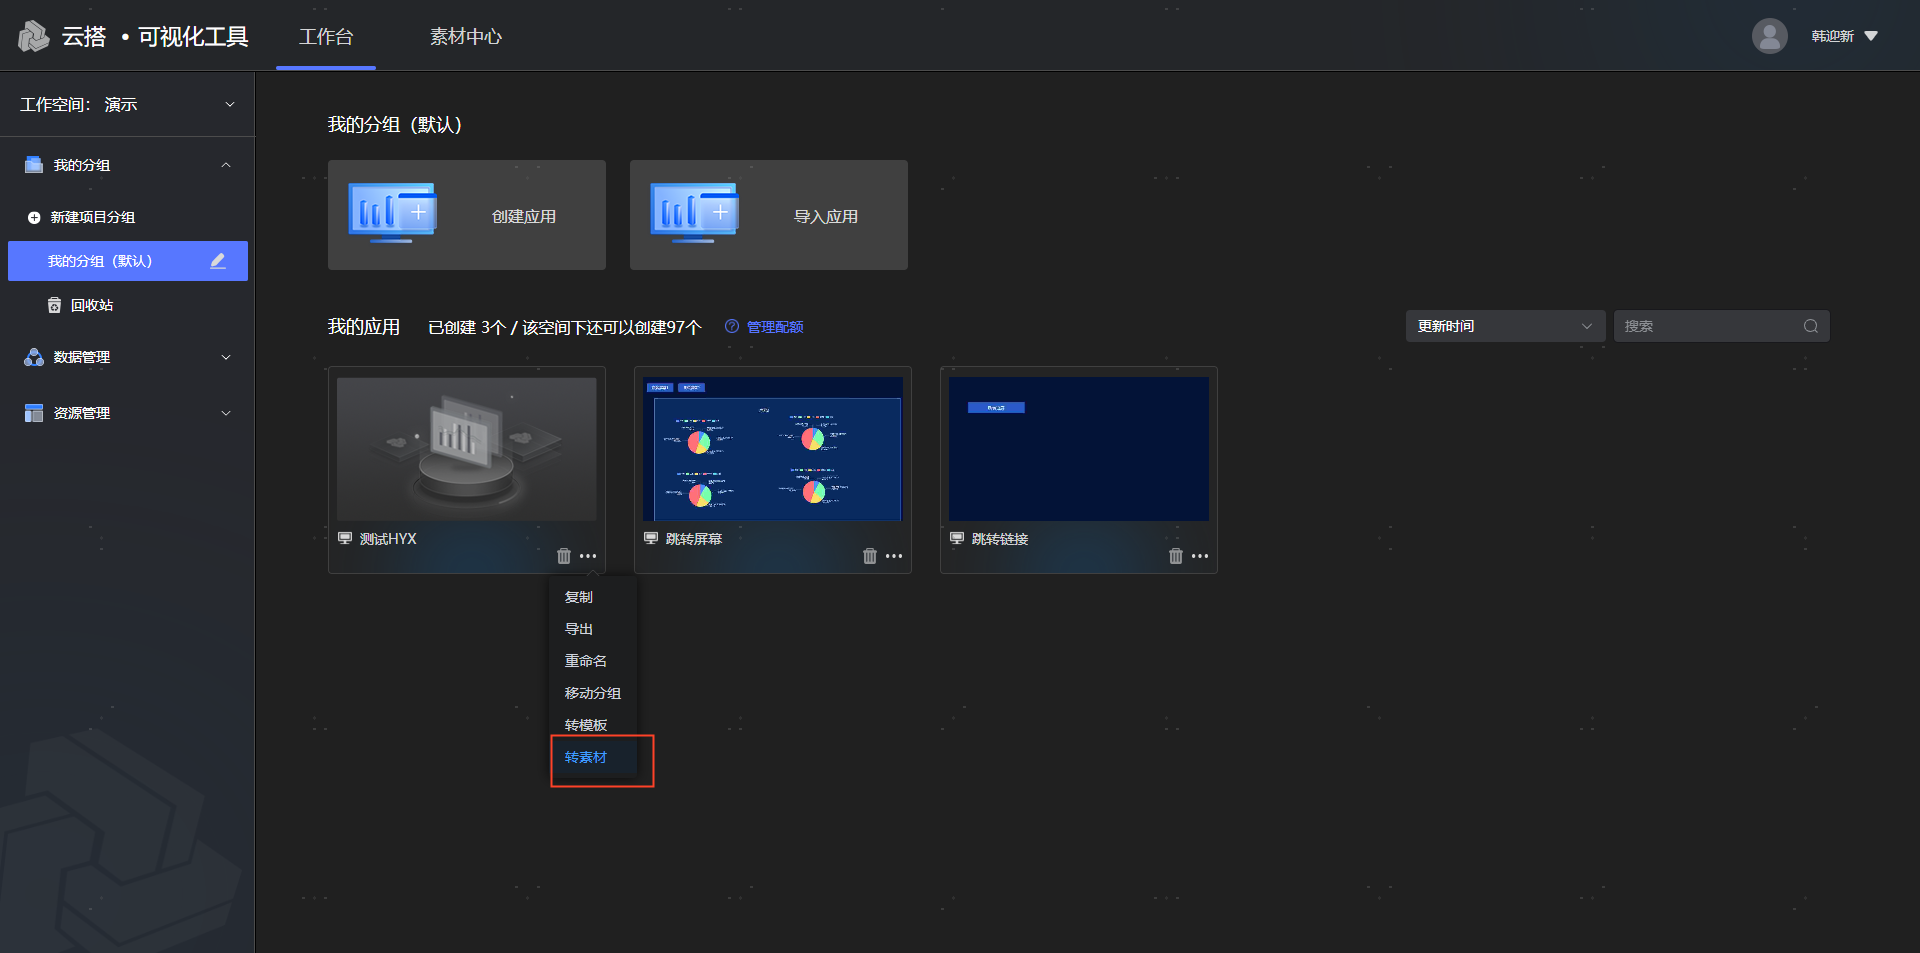1920x953 pixels.
Task: Click the help icon beside 管理配额
Action: tap(732, 327)
